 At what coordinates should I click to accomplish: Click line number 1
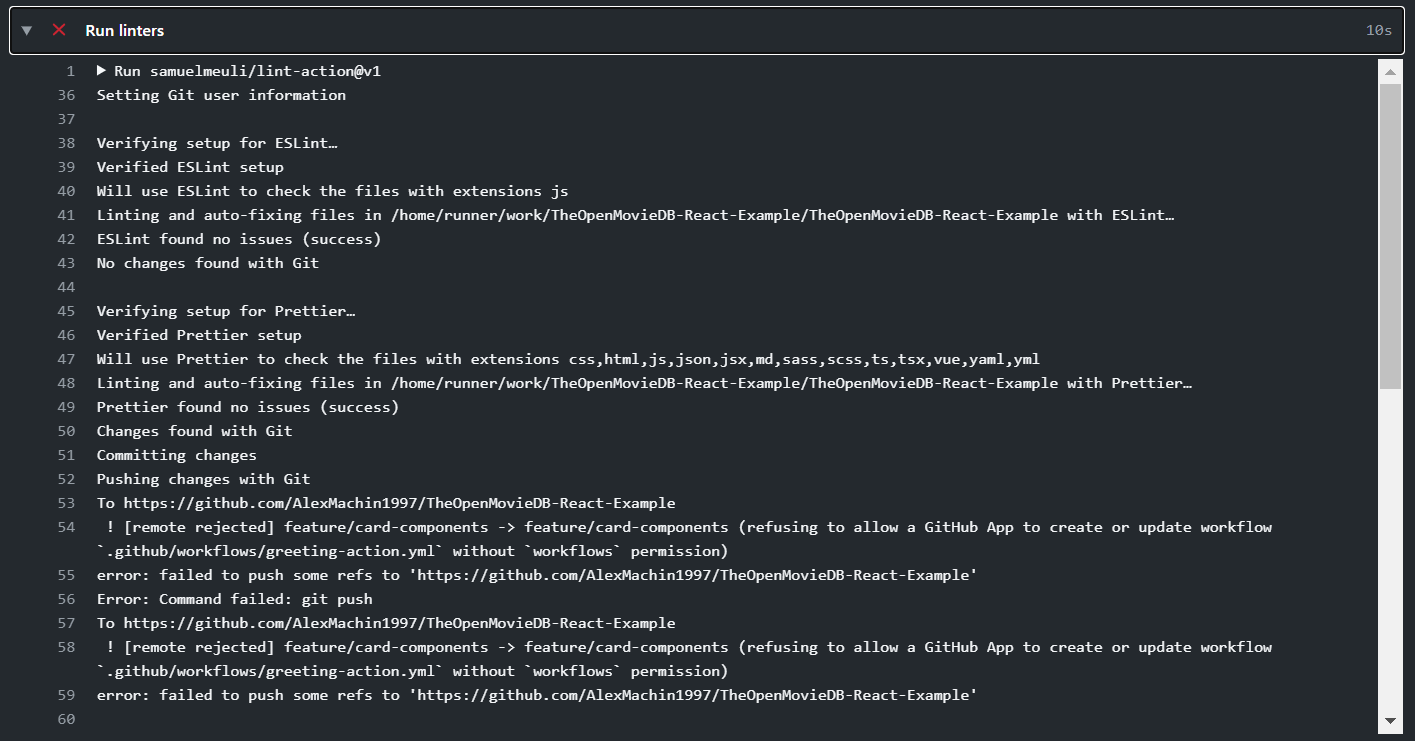pos(70,71)
